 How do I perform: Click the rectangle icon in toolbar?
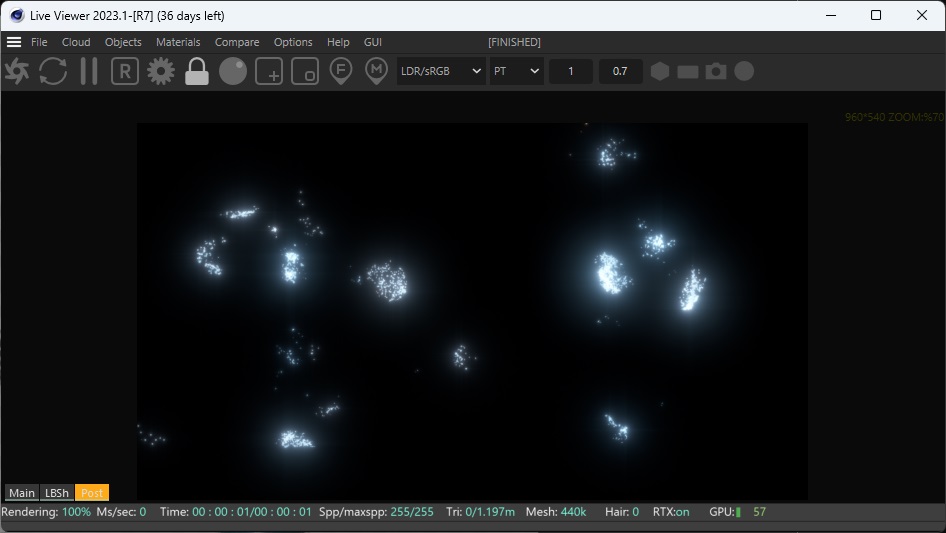coord(688,72)
